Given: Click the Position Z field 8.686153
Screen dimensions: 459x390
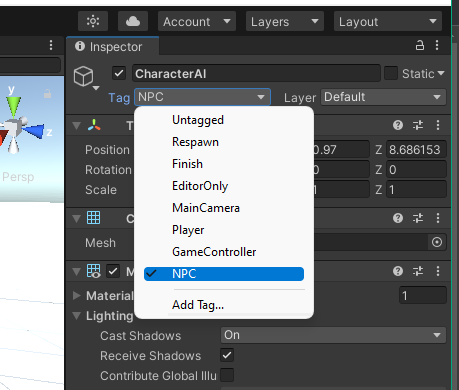Looking at the screenshot, I should [416, 150].
